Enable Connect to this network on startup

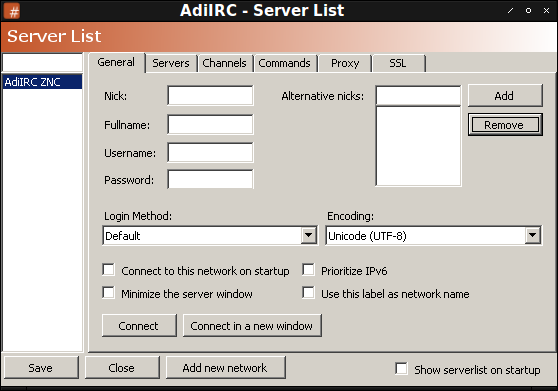[109, 270]
